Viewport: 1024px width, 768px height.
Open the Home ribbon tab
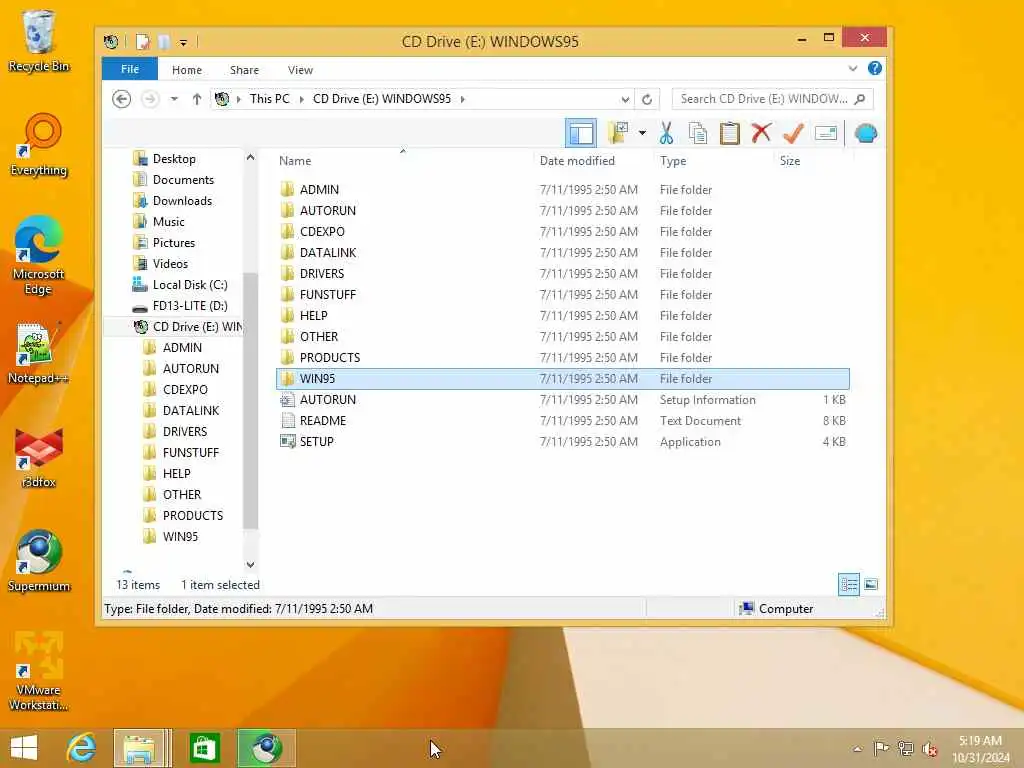coord(187,70)
